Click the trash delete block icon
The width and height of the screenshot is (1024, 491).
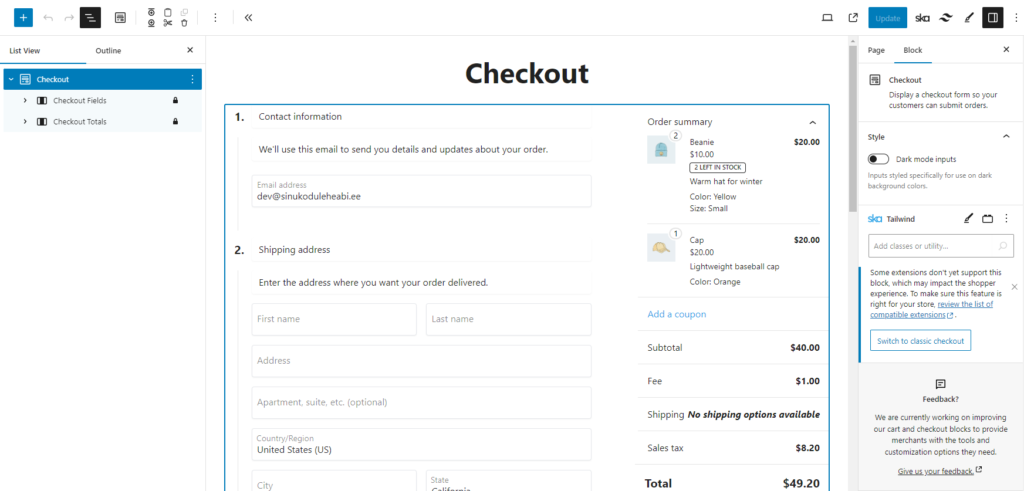point(184,23)
